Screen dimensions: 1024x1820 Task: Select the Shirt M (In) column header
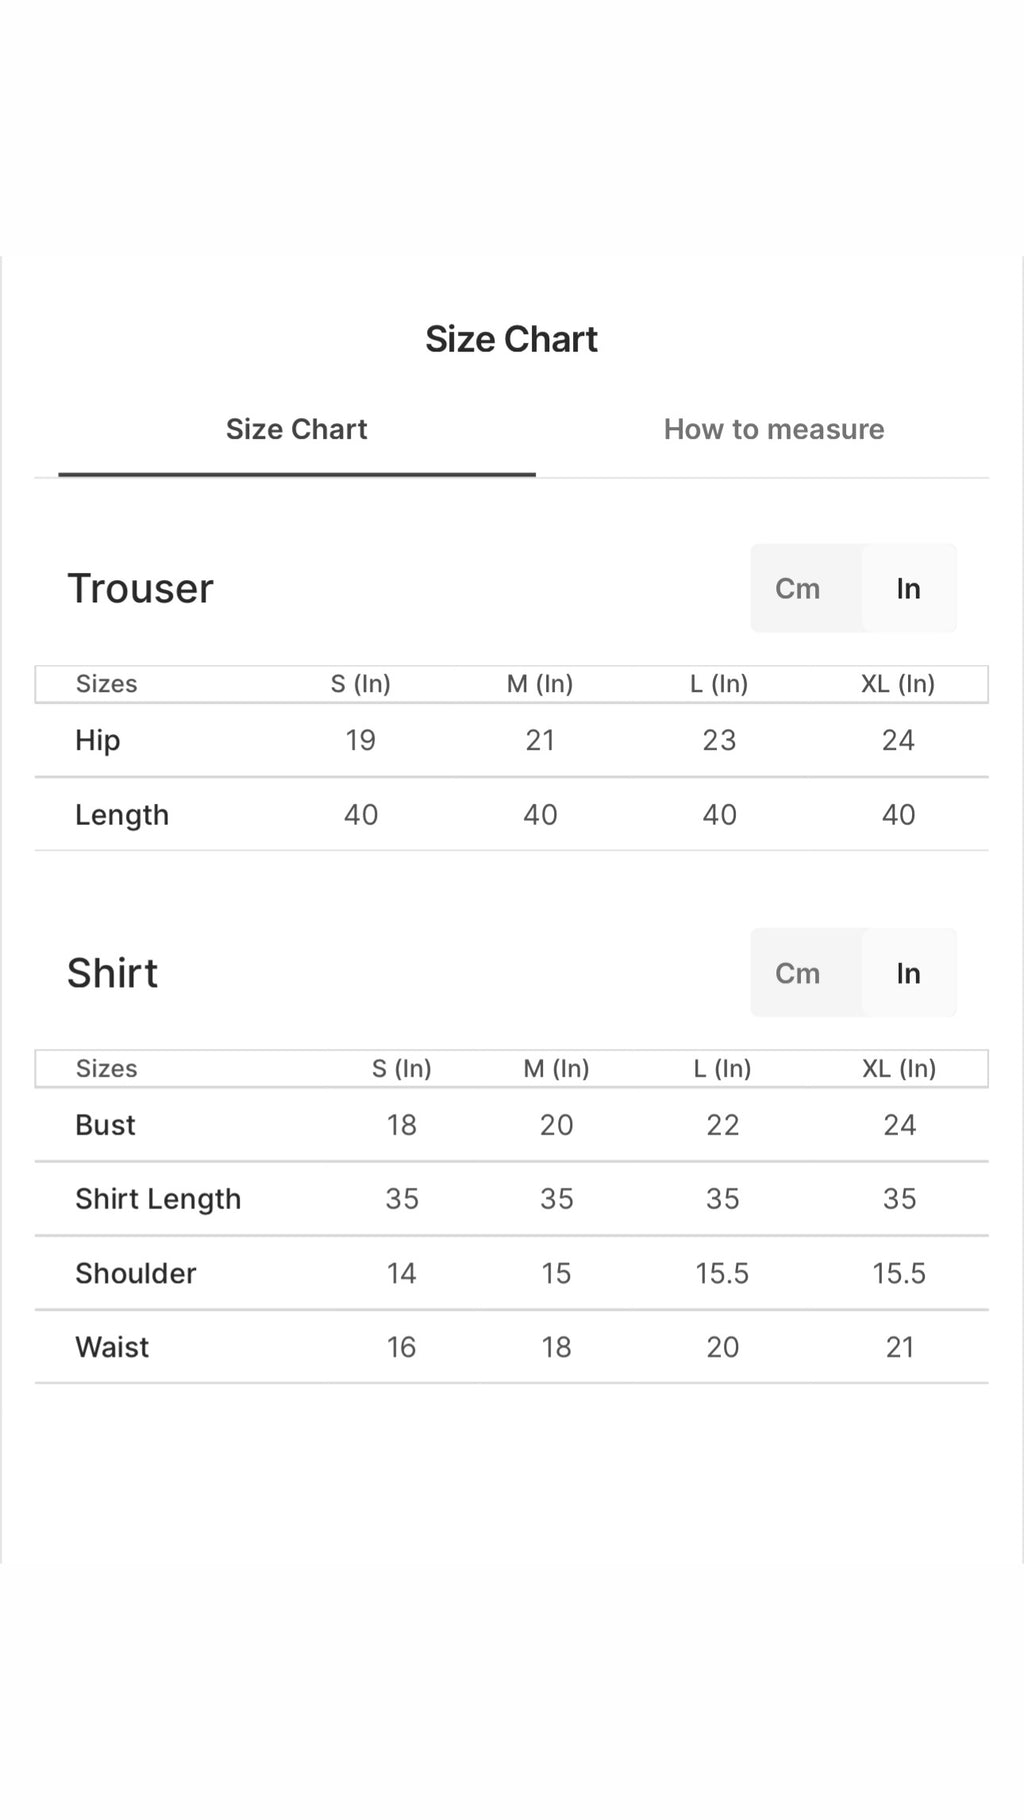pos(556,1069)
